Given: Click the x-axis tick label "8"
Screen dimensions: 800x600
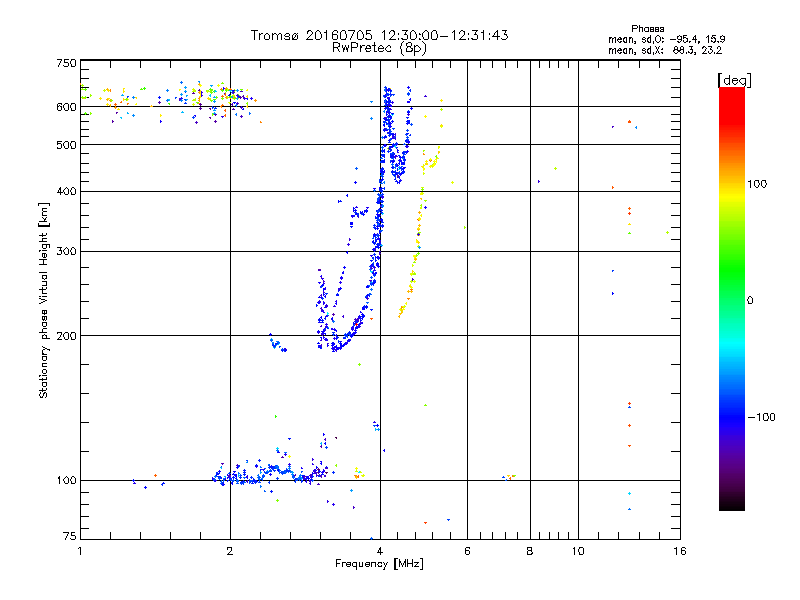Looking at the screenshot, I should point(530,551).
